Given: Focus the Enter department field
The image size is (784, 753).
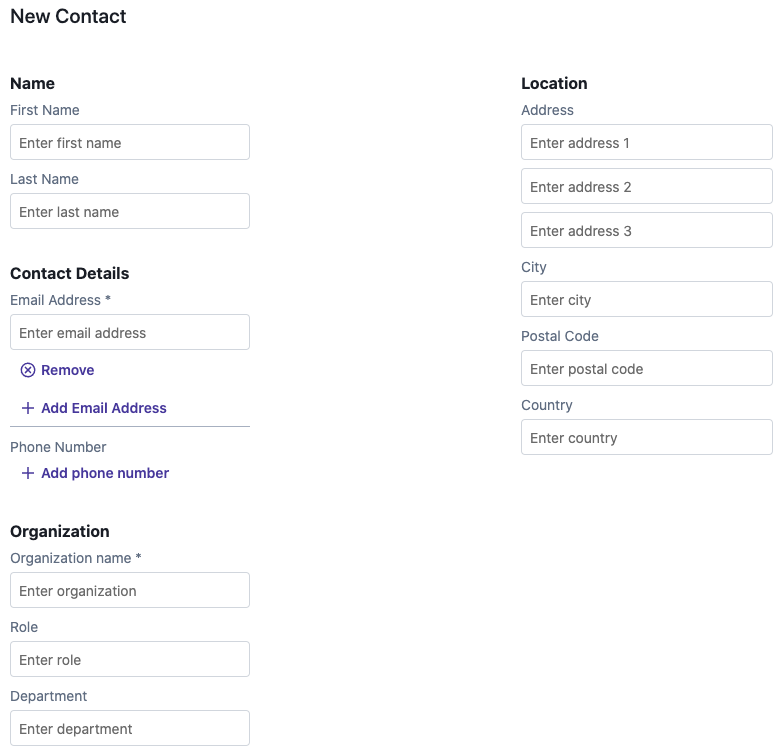Looking at the screenshot, I should tap(130, 728).
